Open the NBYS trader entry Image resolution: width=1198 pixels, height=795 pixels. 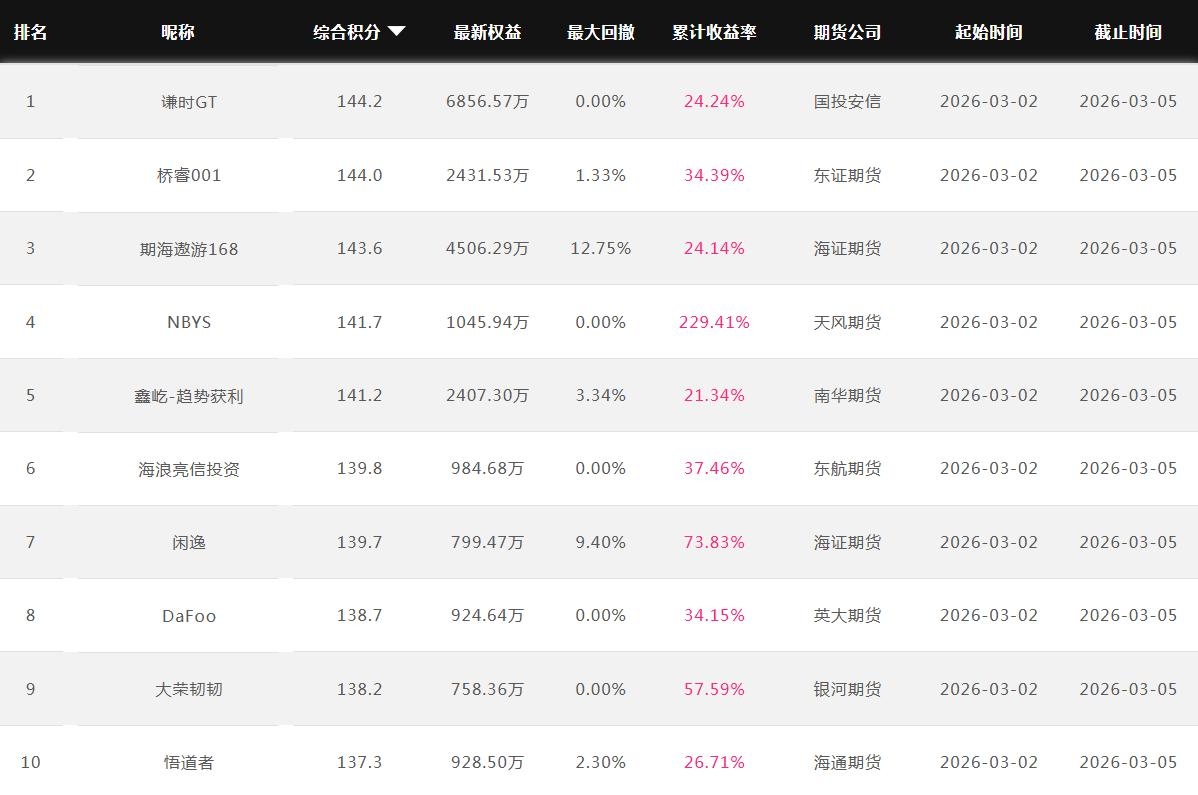[189, 322]
